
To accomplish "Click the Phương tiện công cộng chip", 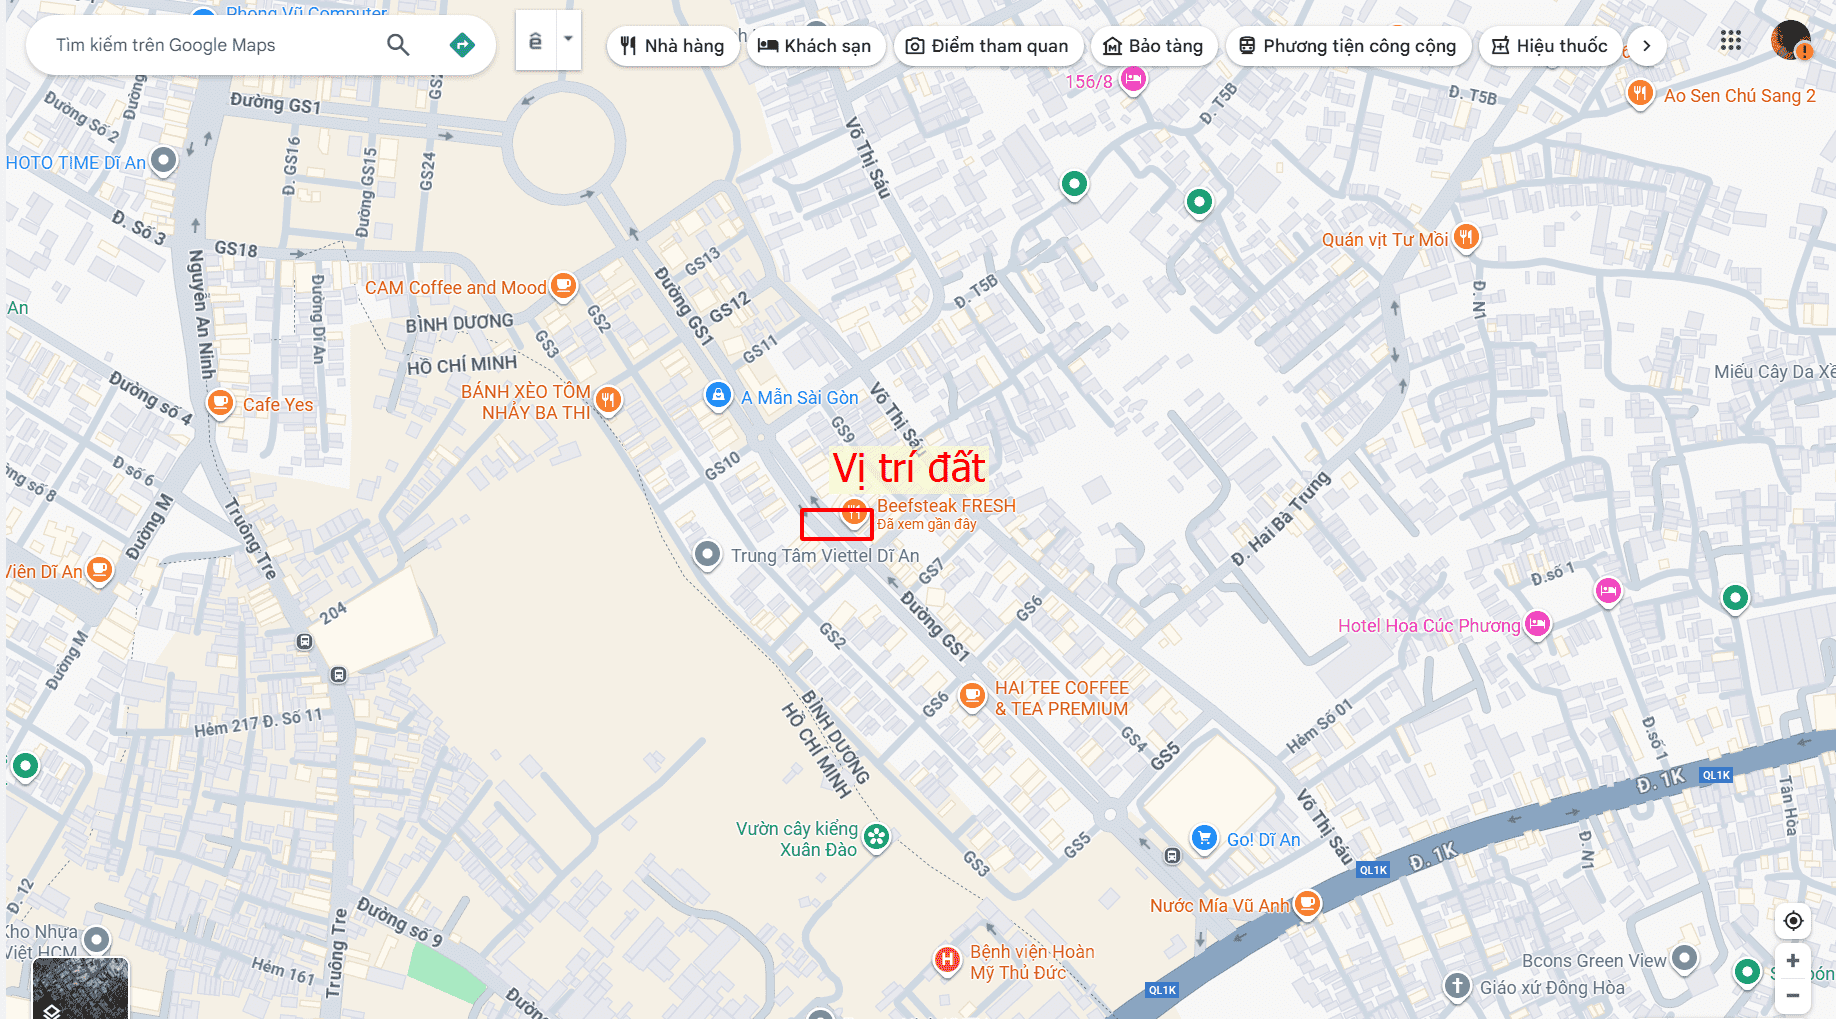I will click(1348, 46).
